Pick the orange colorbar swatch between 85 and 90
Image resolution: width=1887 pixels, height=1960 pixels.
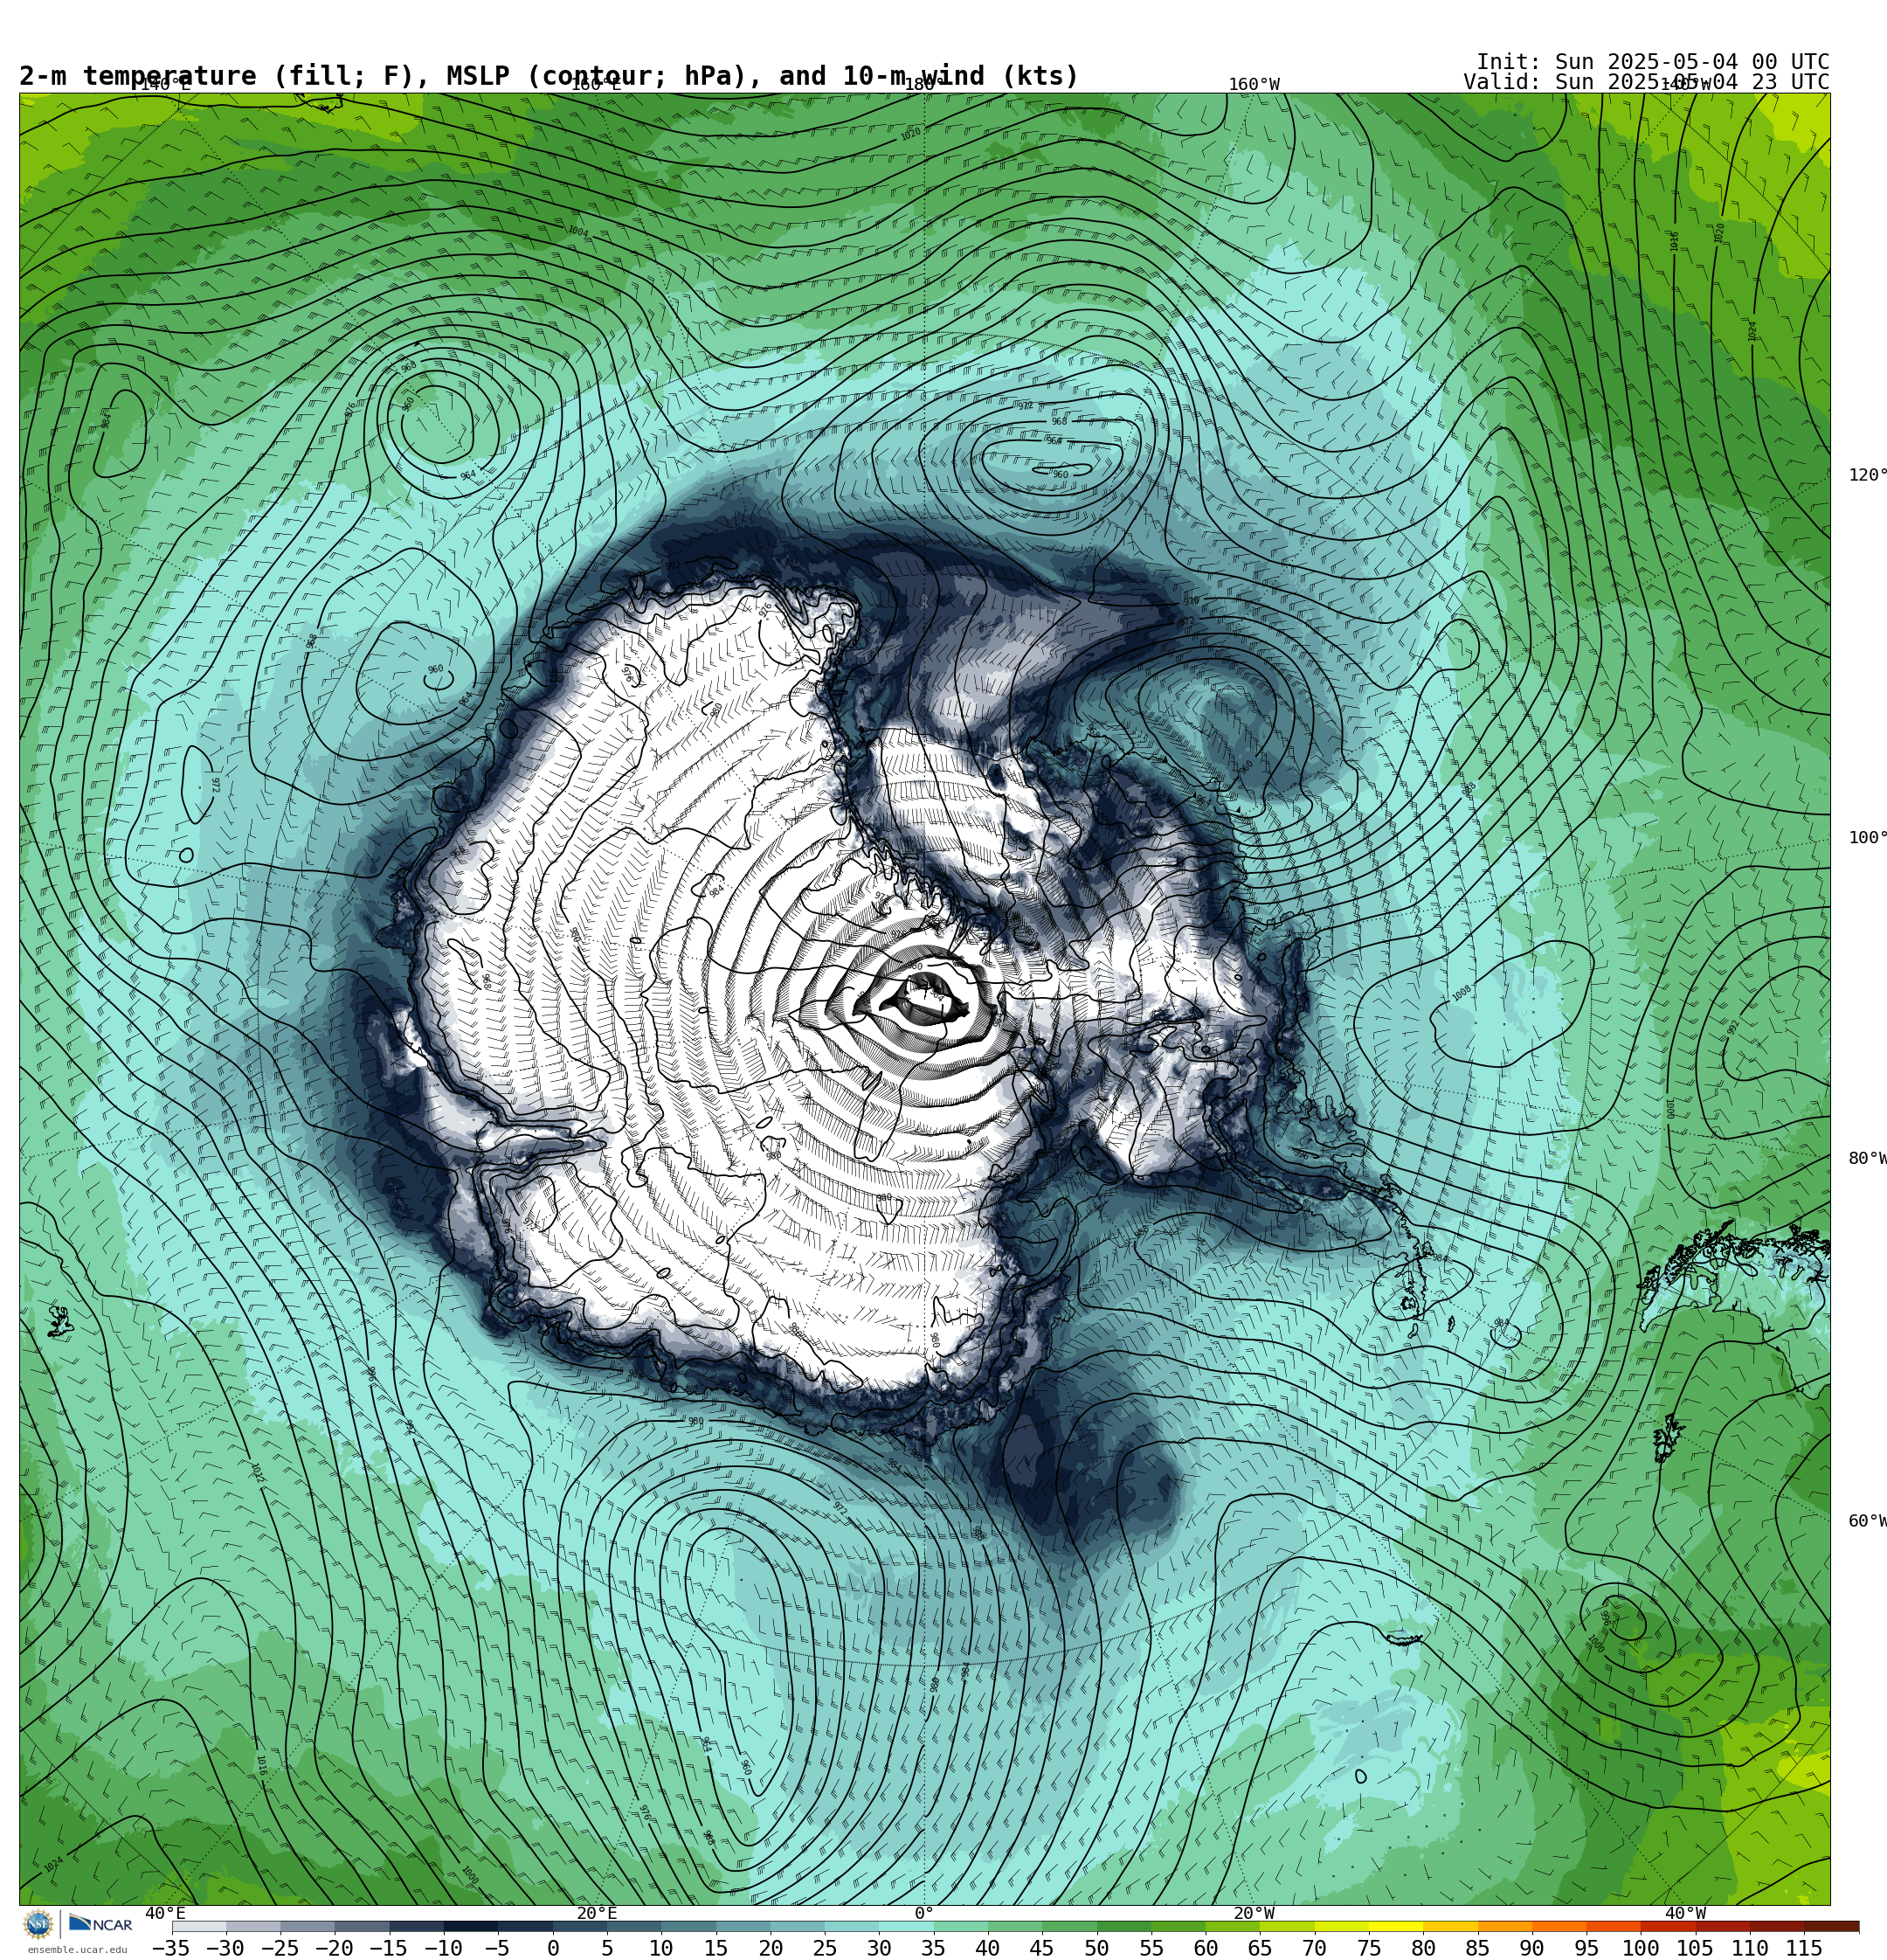point(1505,1926)
